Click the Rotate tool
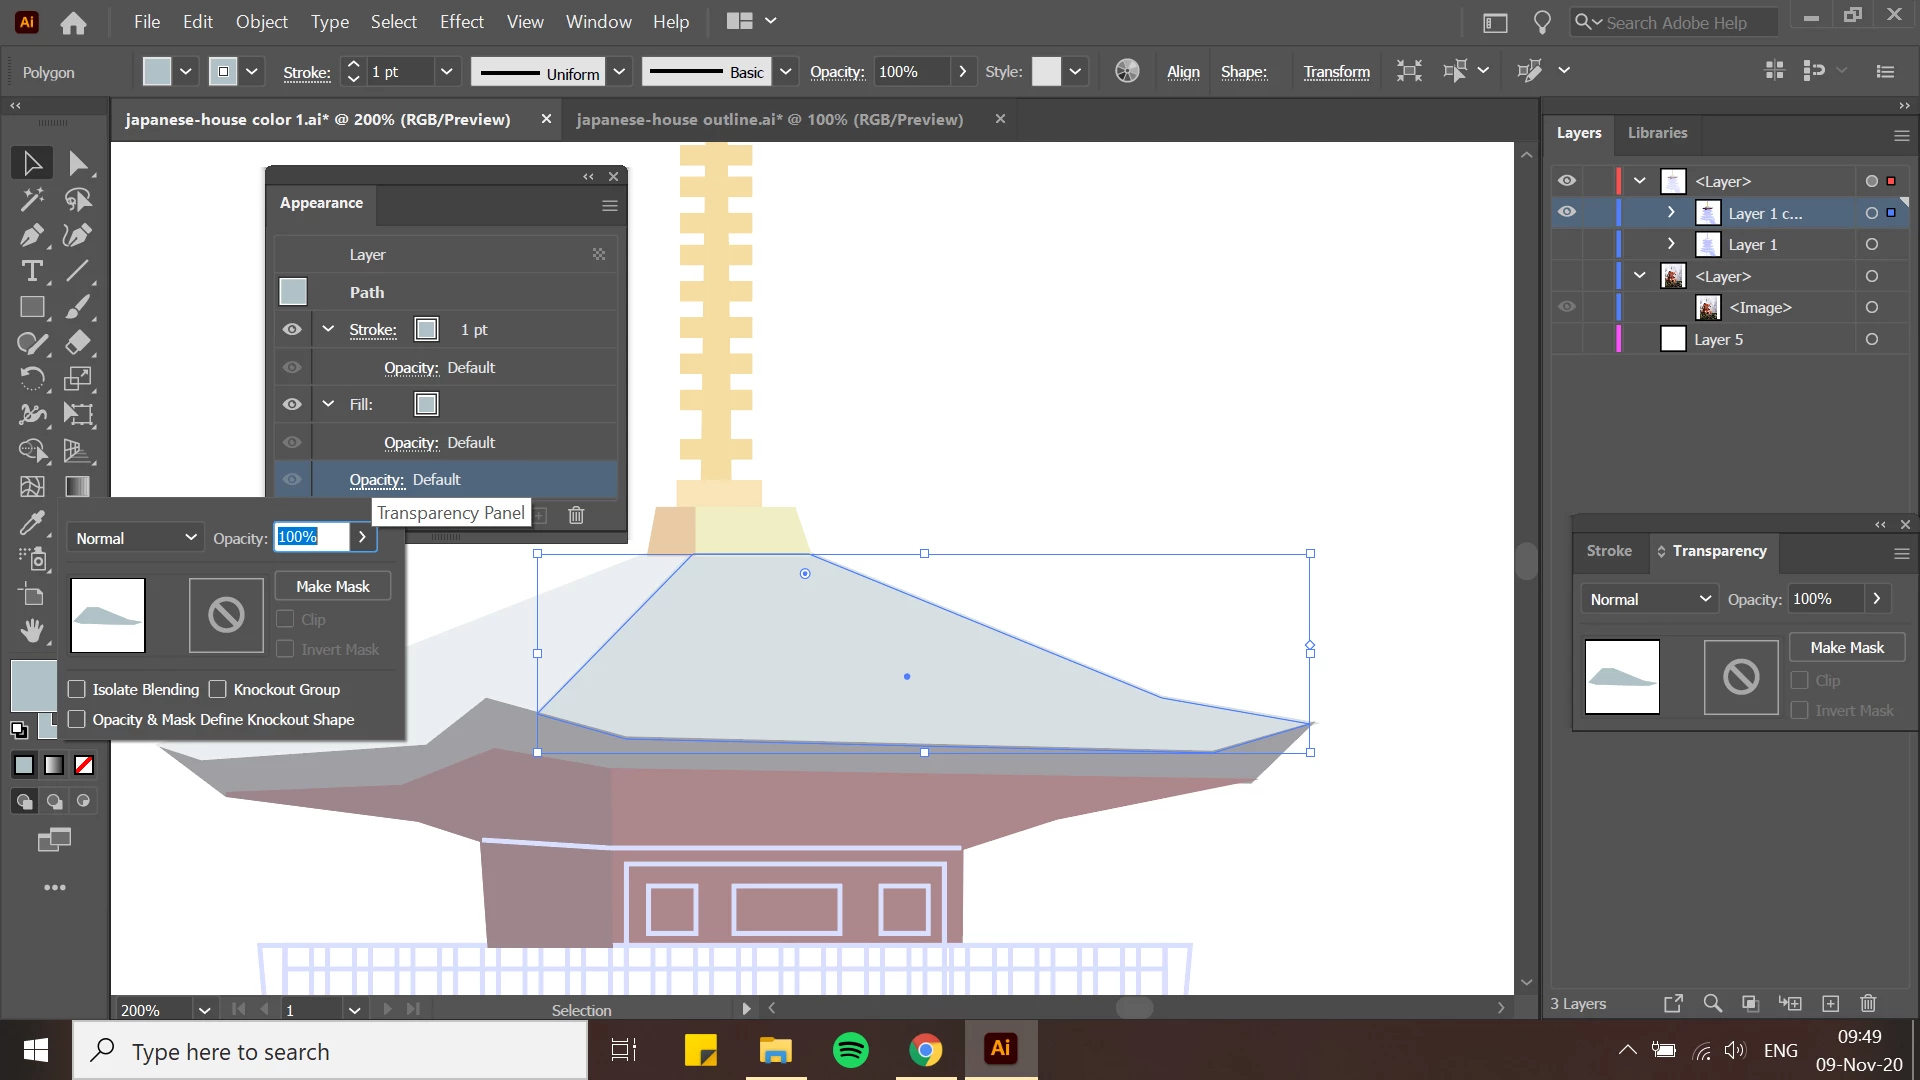Viewport: 1920px width, 1080px height. coord(31,379)
